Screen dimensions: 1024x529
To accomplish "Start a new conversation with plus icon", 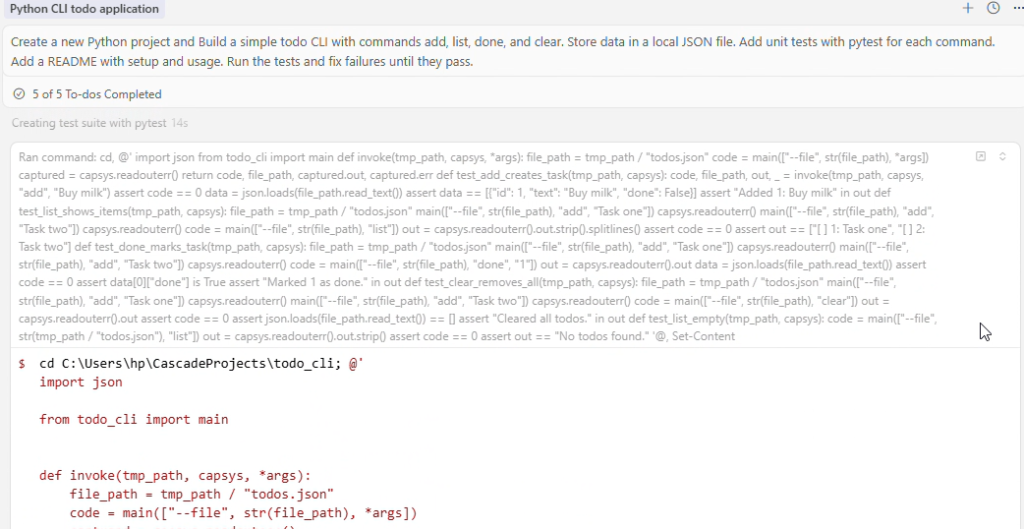I will [x=967, y=8].
